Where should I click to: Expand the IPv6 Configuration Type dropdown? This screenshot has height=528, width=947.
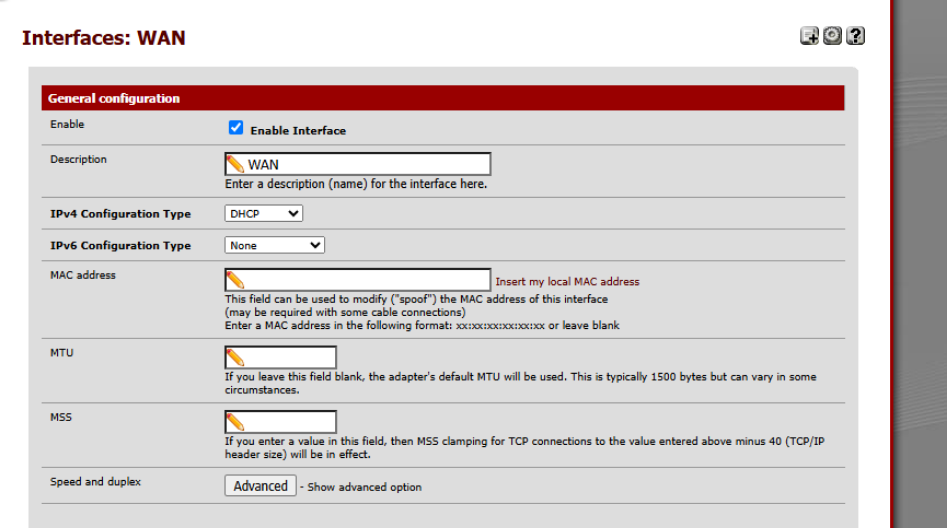click(x=274, y=245)
